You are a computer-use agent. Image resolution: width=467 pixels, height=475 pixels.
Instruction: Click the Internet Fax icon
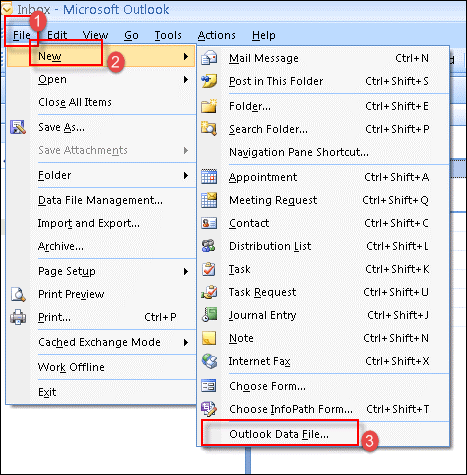(x=209, y=361)
